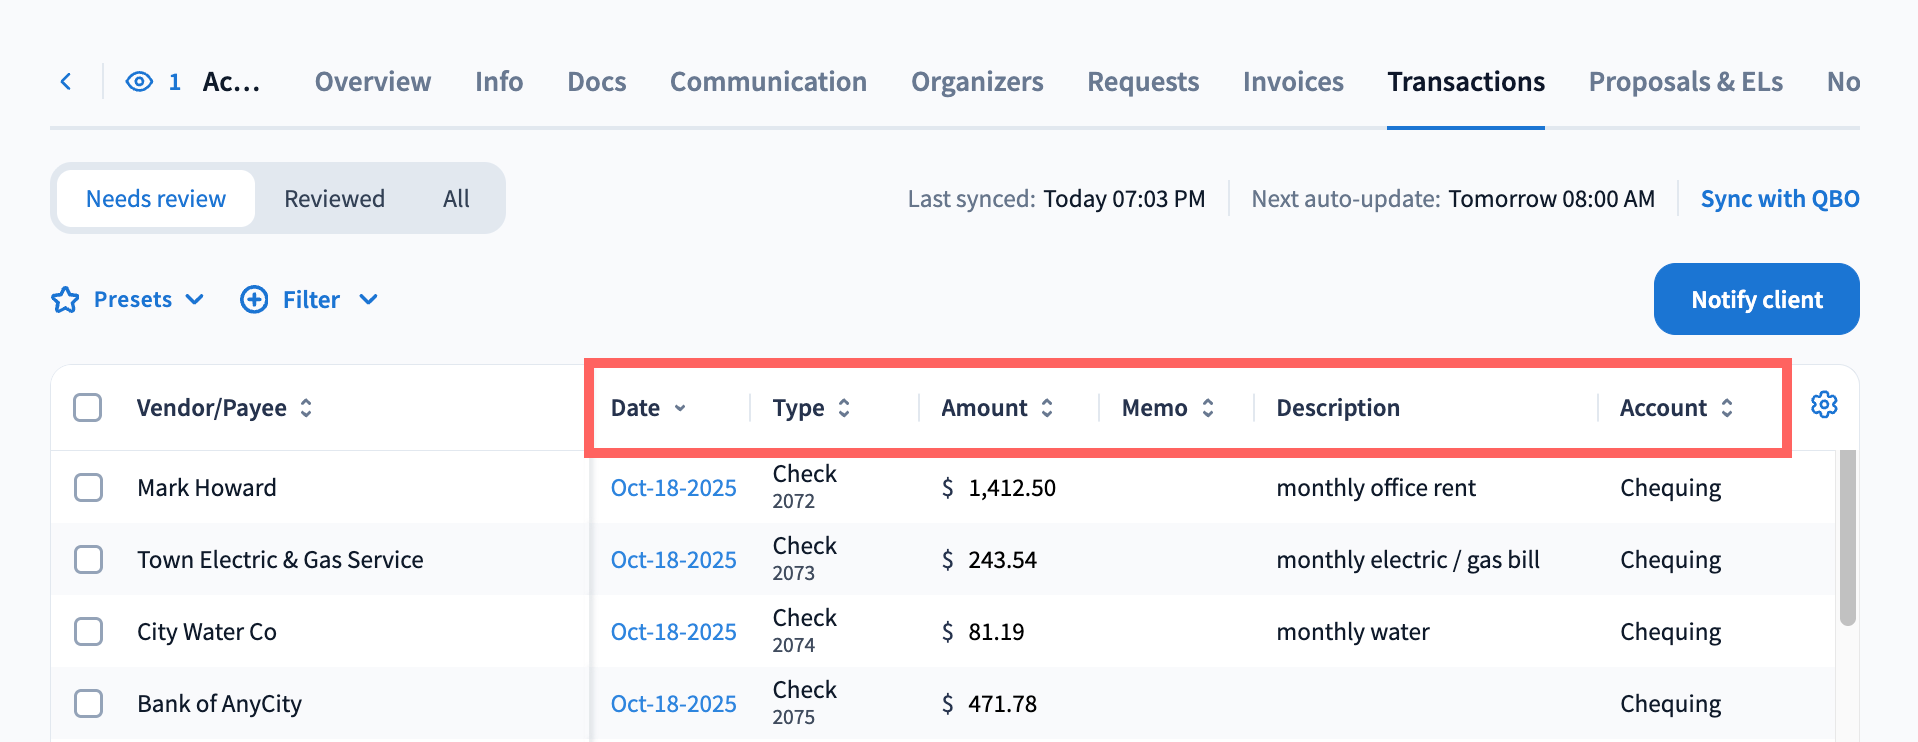This screenshot has height=742, width=1918.
Task: Select the Reviewed segment tab
Action: tap(334, 199)
